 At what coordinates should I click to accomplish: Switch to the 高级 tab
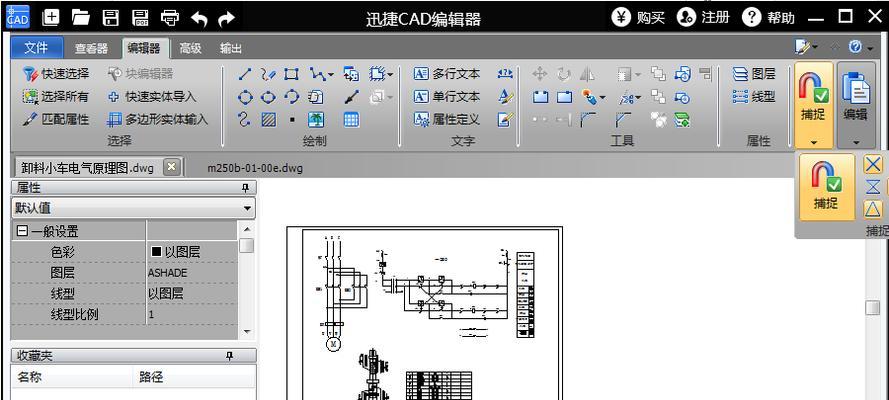point(190,48)
